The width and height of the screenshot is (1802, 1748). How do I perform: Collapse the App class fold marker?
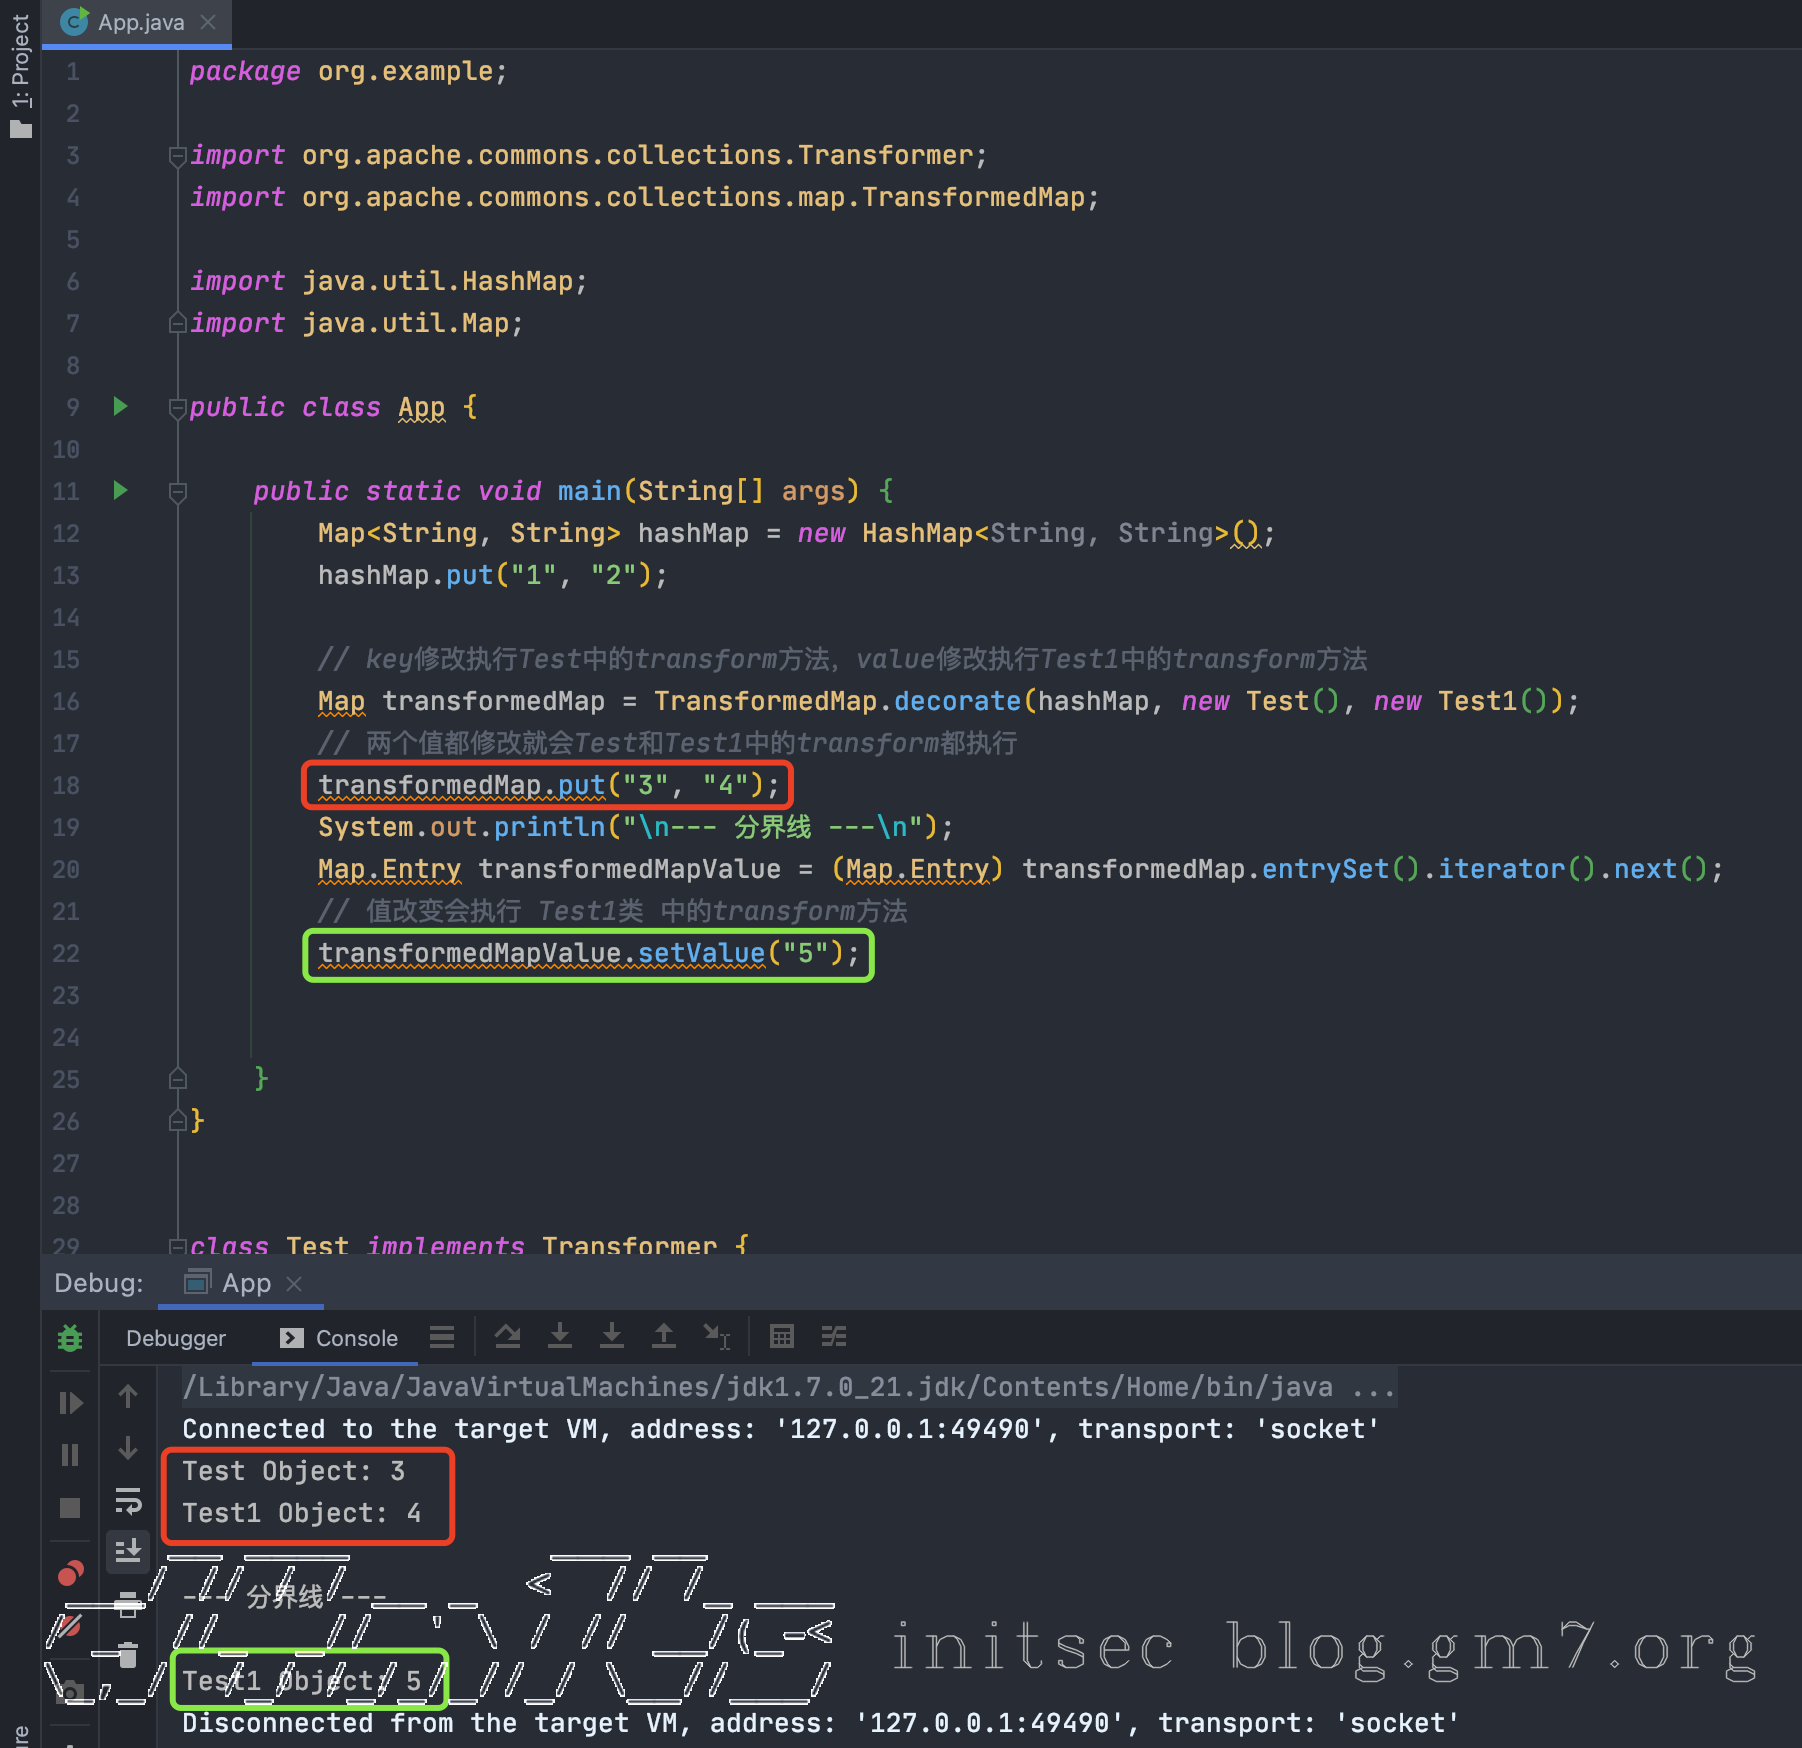pyautogui.click(x=178, y=408)
